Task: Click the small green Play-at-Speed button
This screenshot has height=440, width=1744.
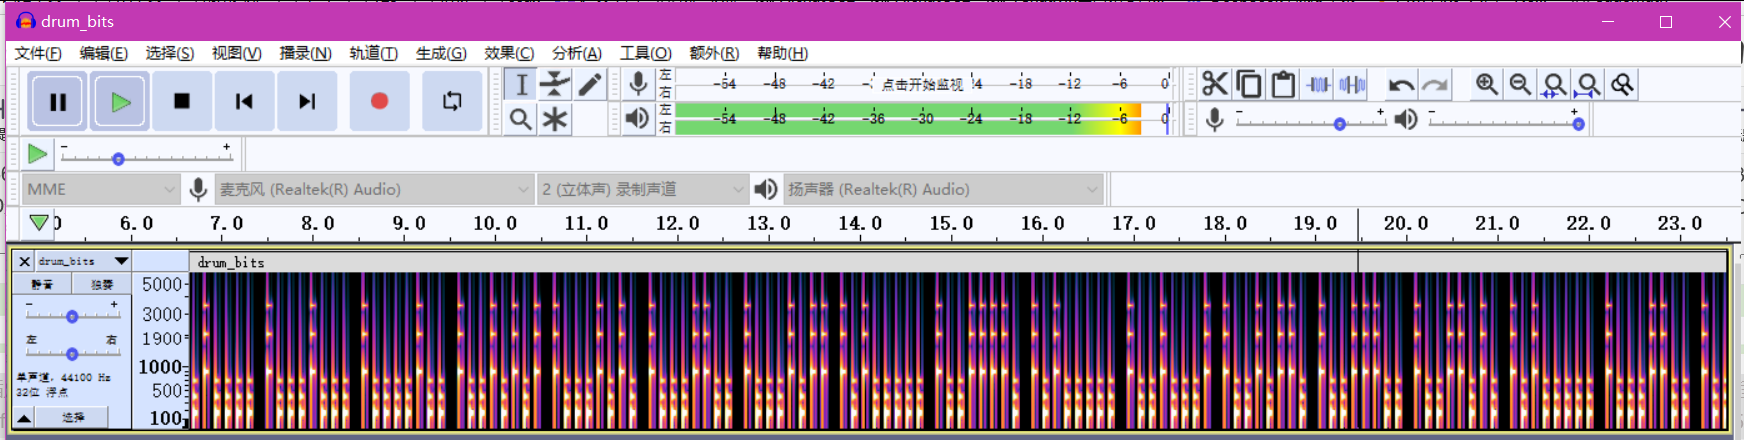Action: click(x=37, y=154)
